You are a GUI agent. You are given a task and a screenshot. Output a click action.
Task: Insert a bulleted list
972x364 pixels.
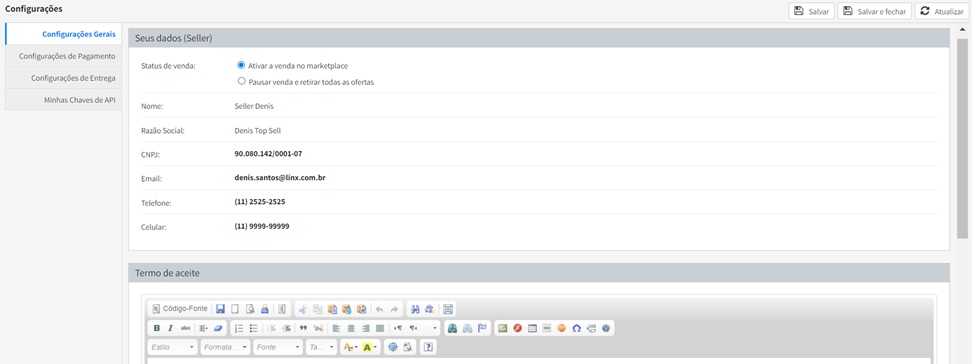254,328
